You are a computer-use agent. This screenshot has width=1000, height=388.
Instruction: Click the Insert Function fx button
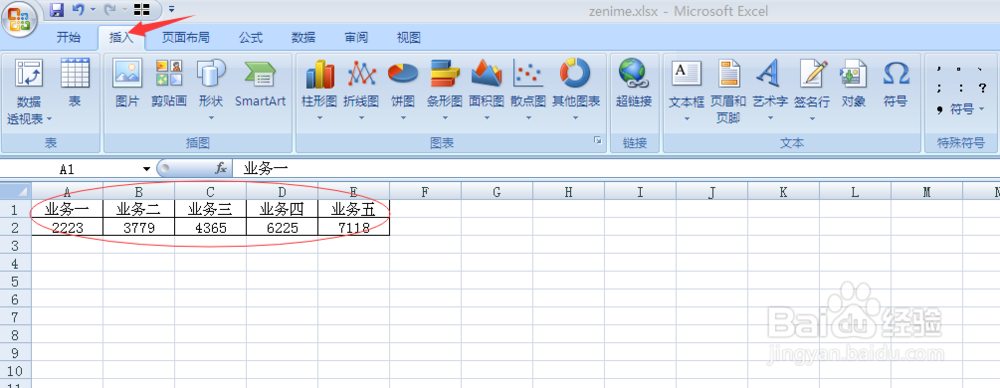[221, 168]
